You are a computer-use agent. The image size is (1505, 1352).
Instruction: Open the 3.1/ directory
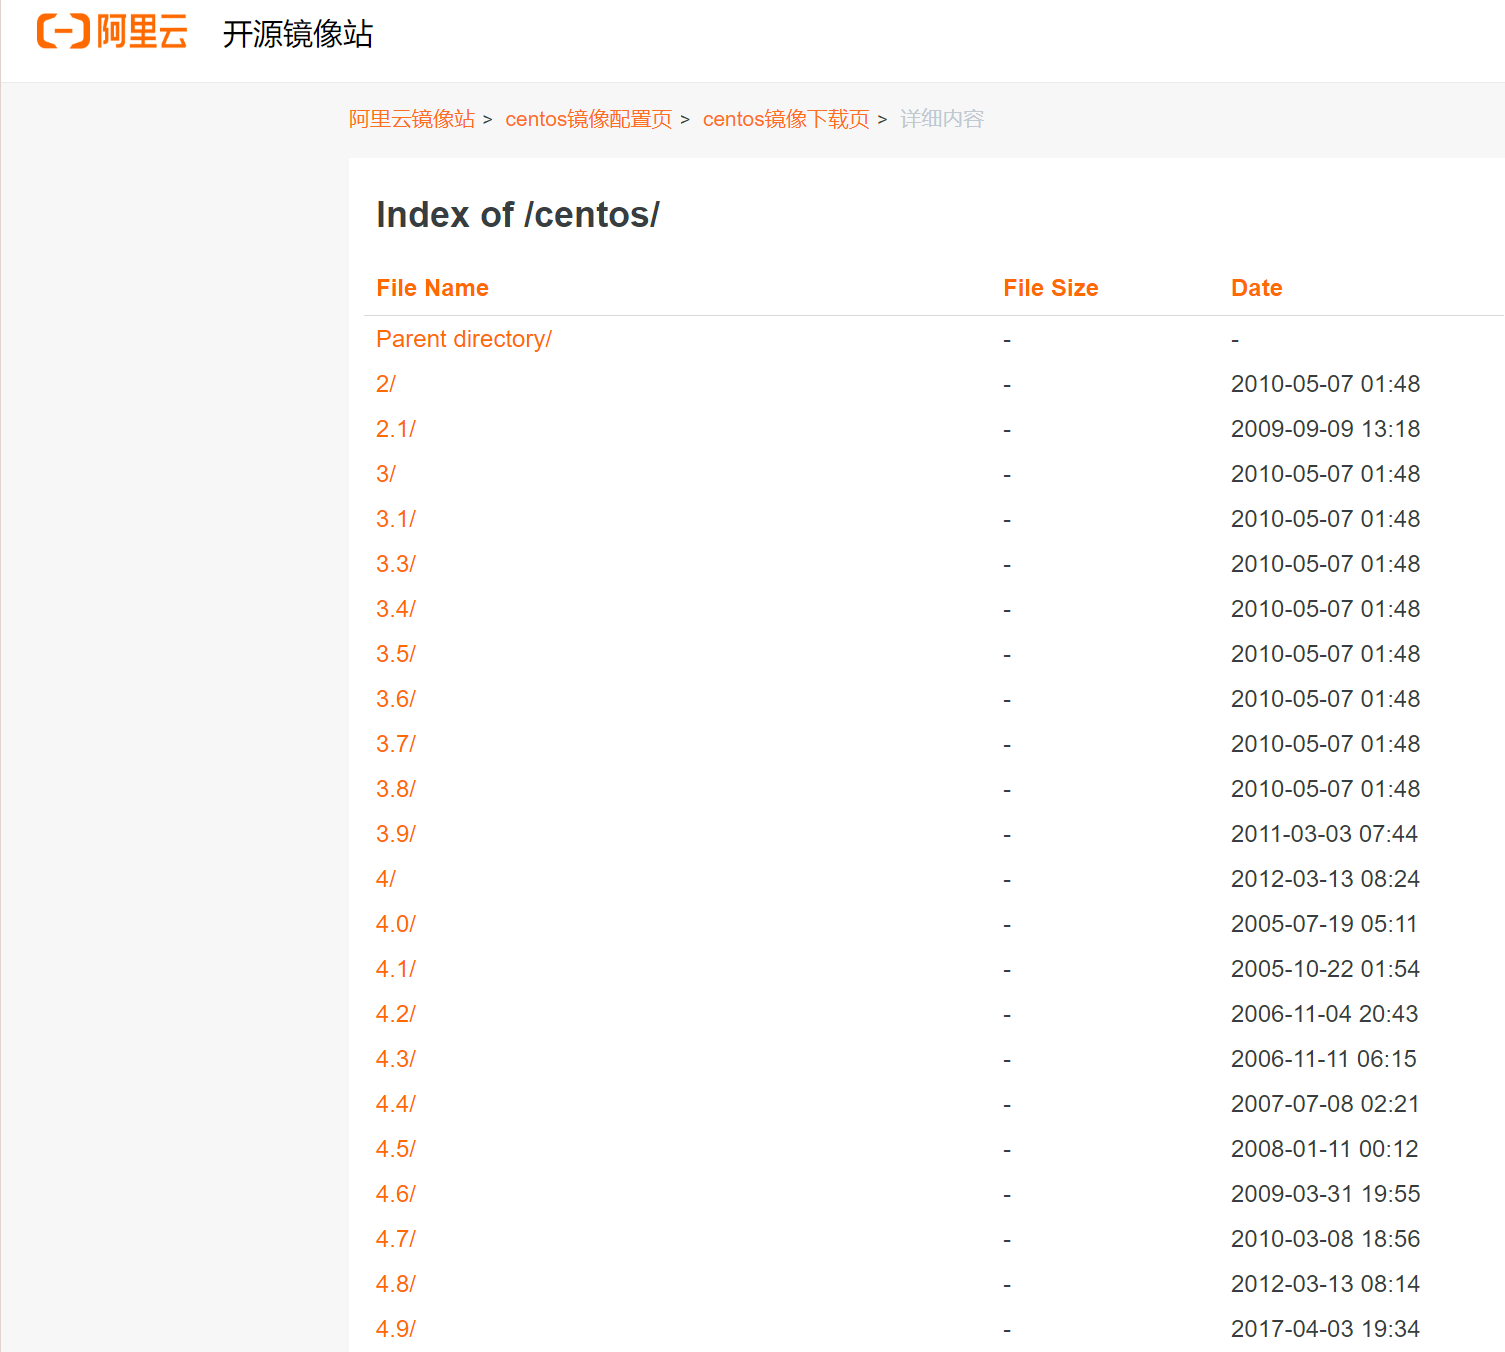click(x=395, y=519)
